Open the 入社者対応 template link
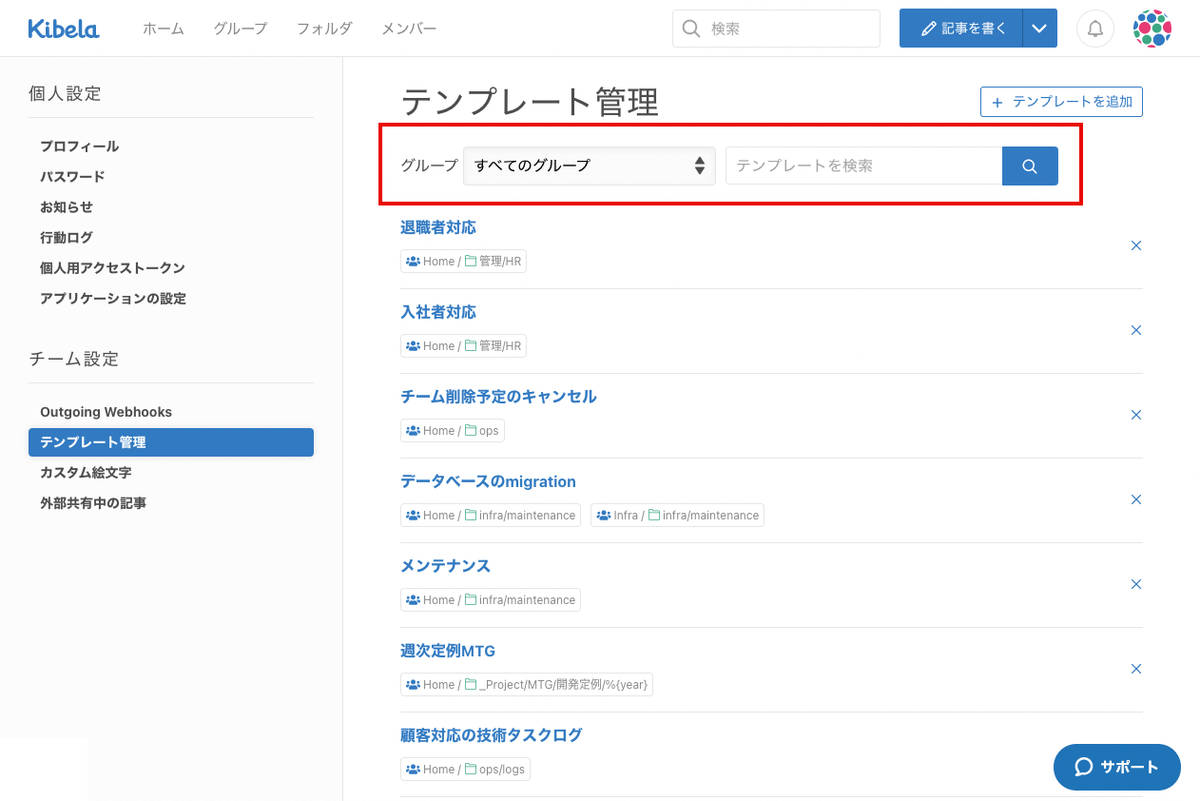 point(438,312)
